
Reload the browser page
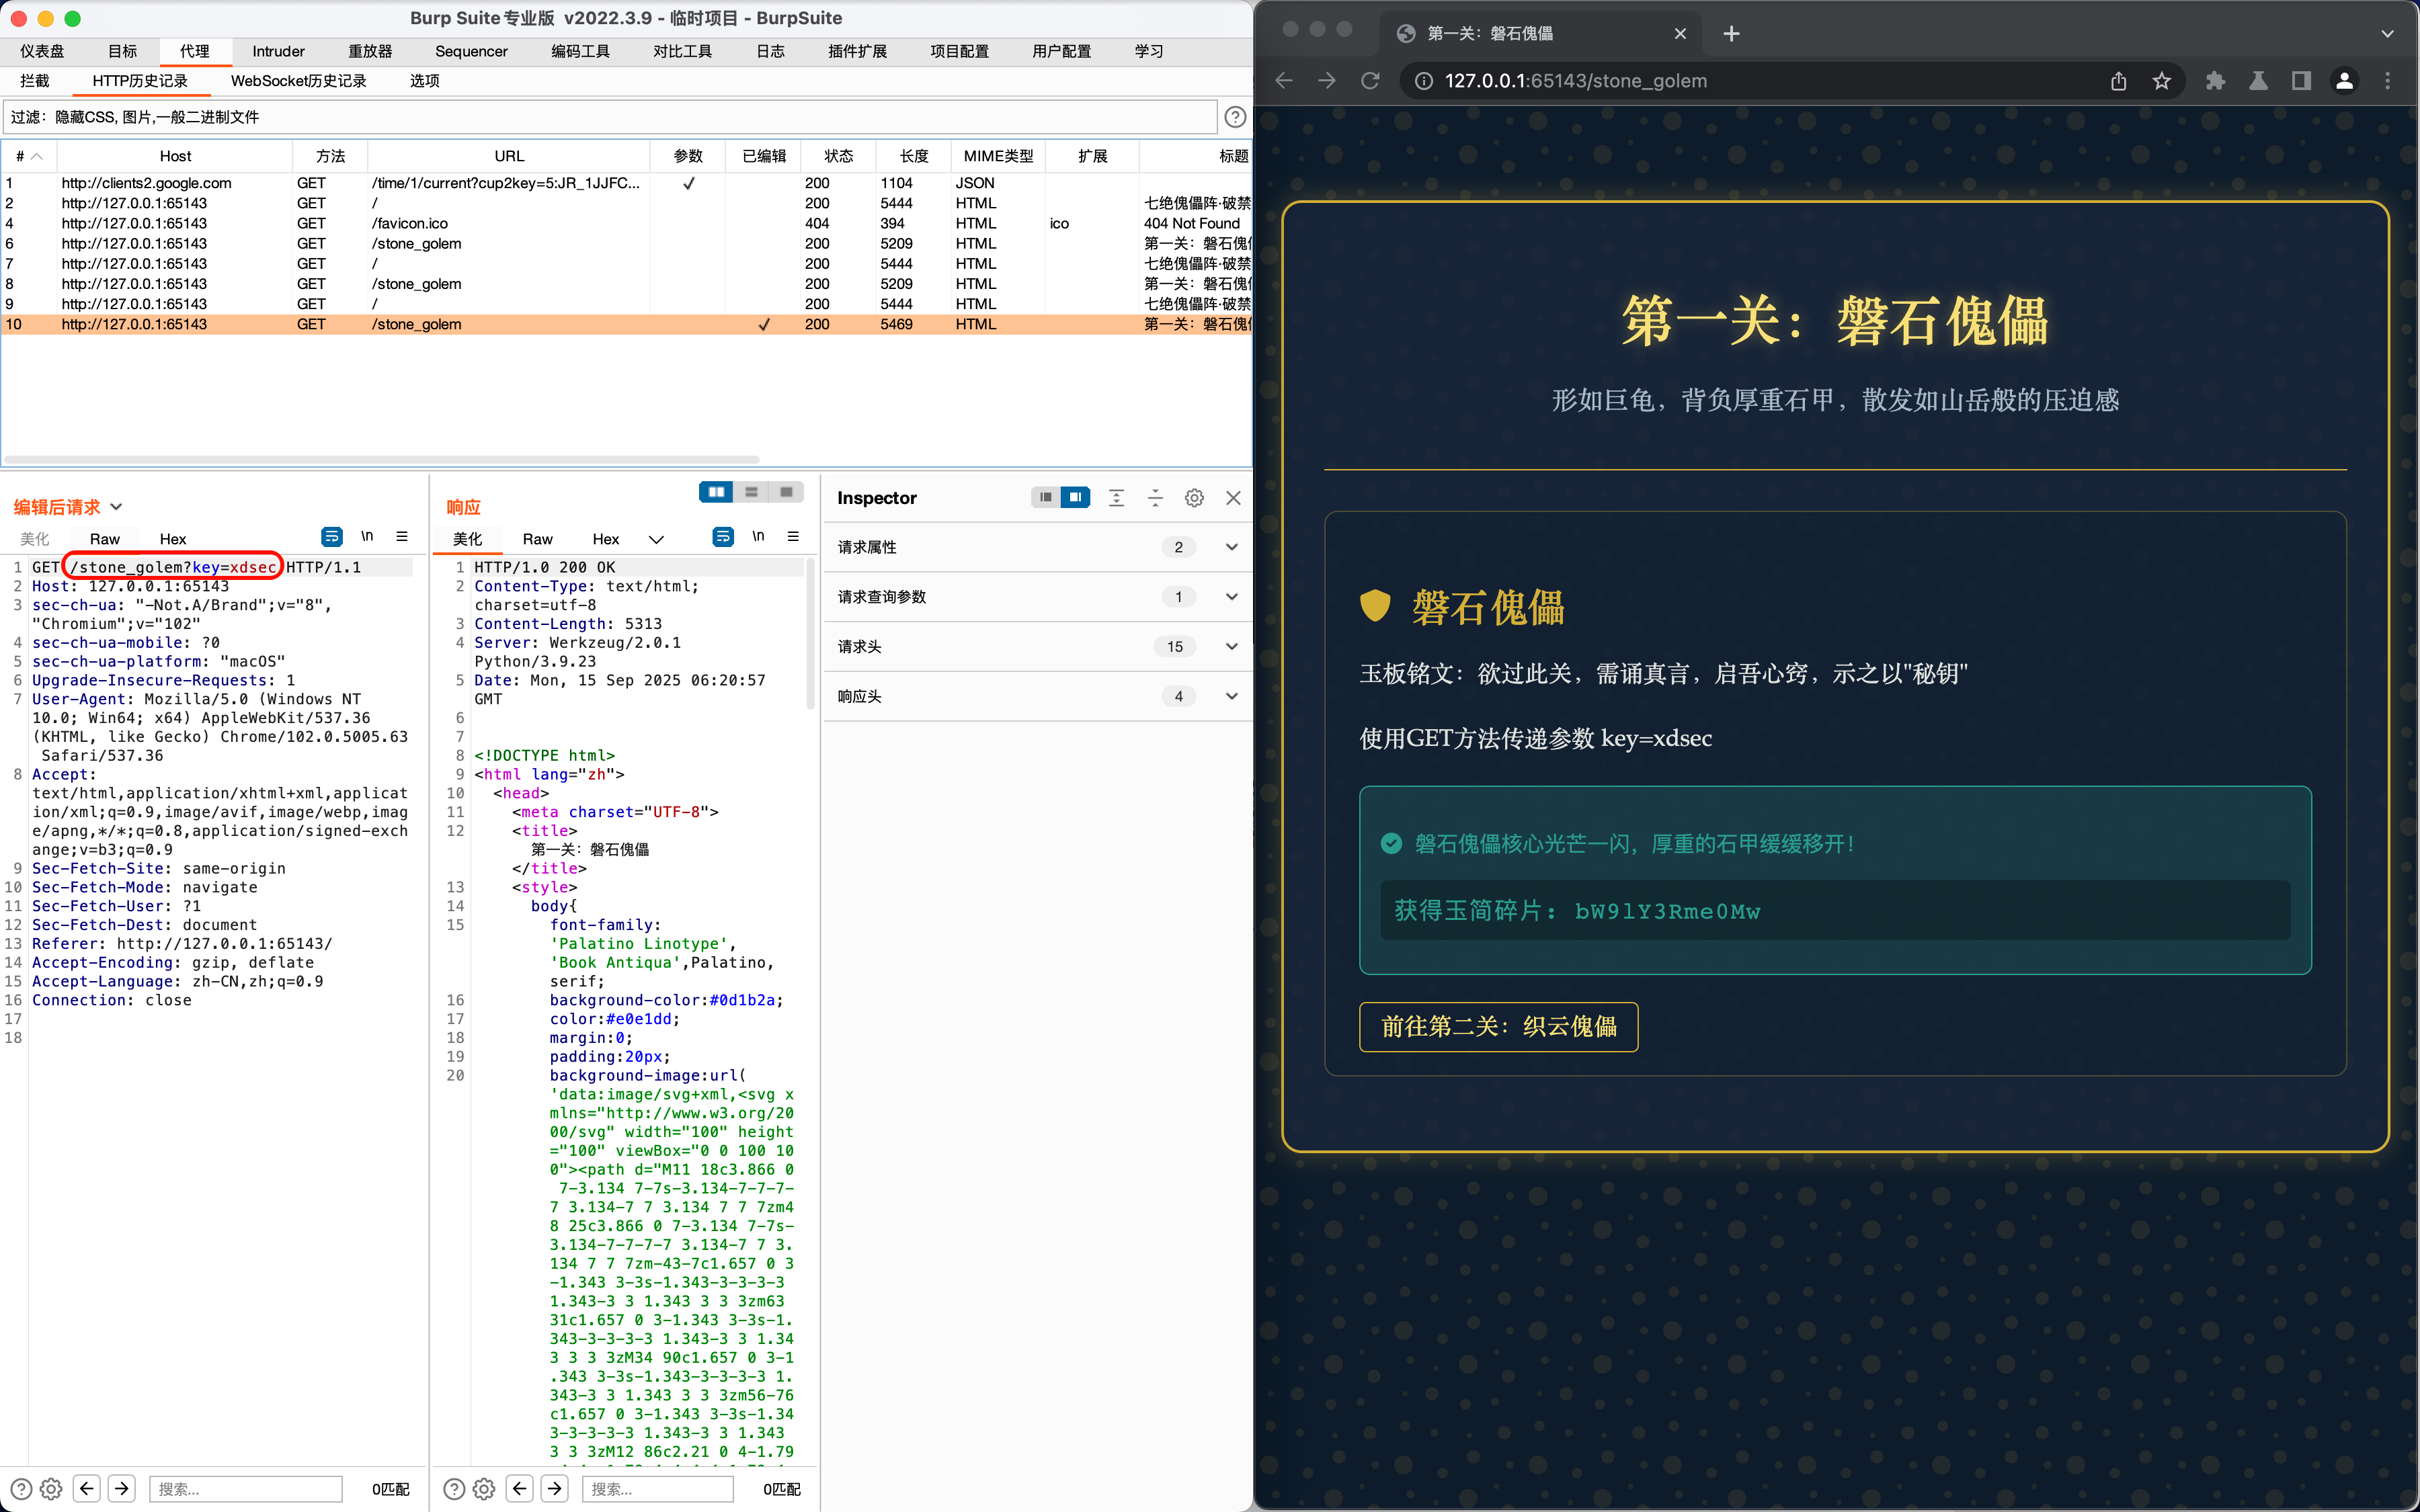1370,81
